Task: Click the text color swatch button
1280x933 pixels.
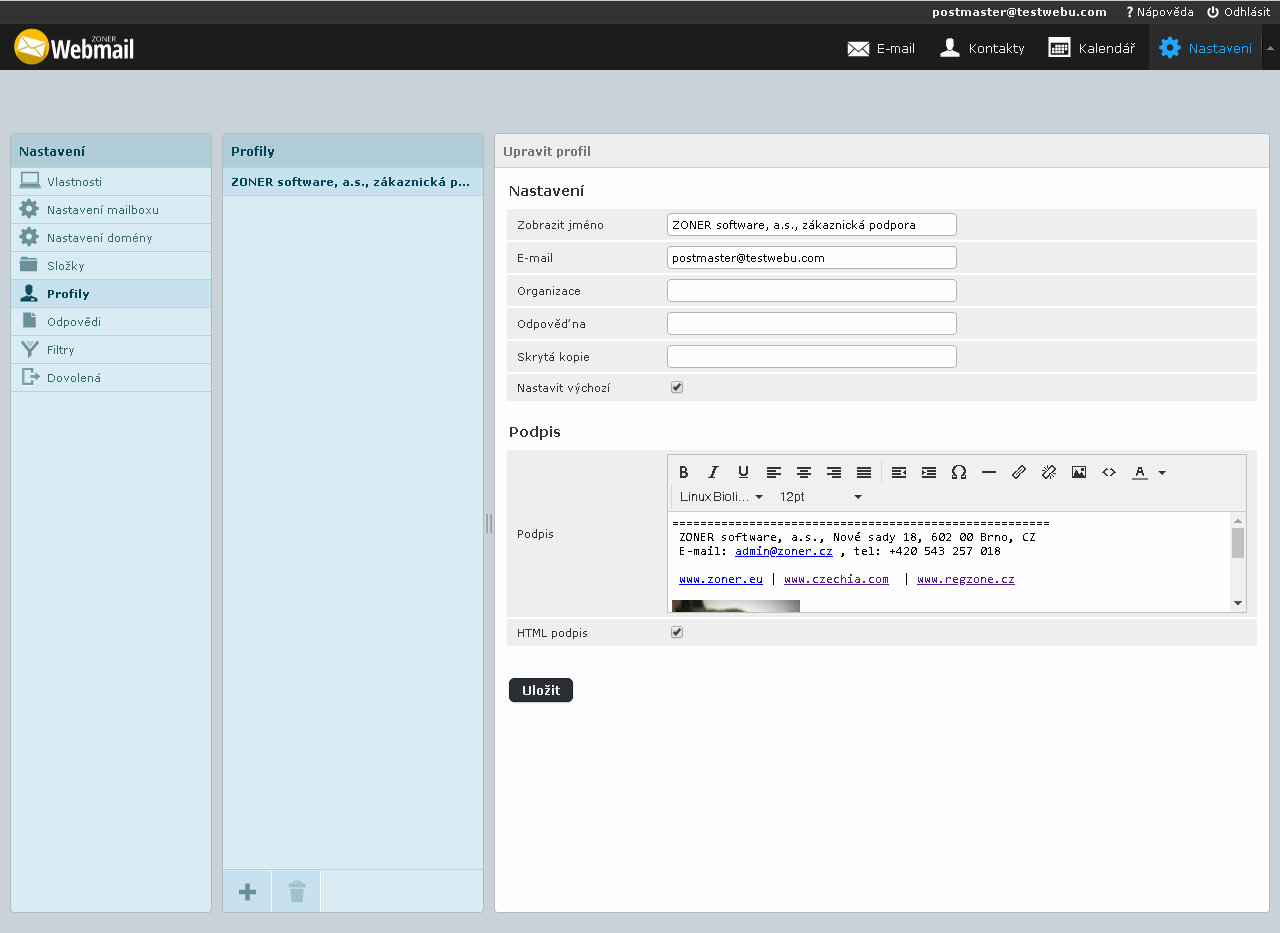Action: pyautogui.click(x=1139, y=472)
